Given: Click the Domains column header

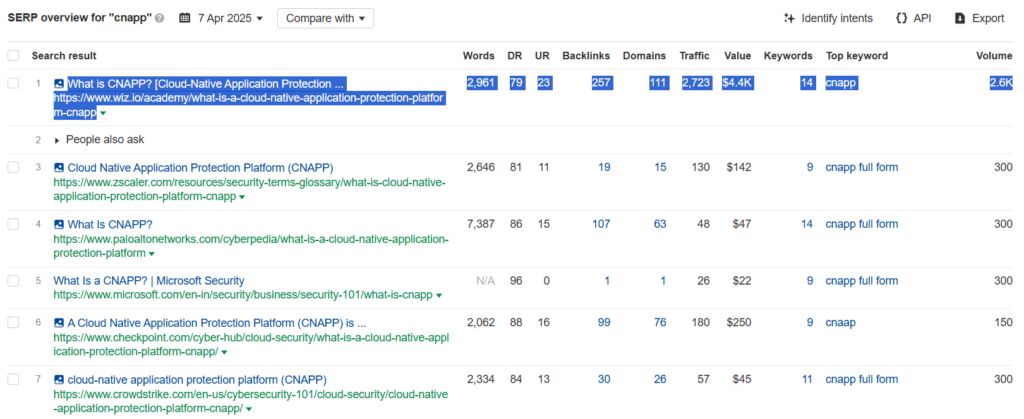Looking at the screenshot, I should [644, 56].
